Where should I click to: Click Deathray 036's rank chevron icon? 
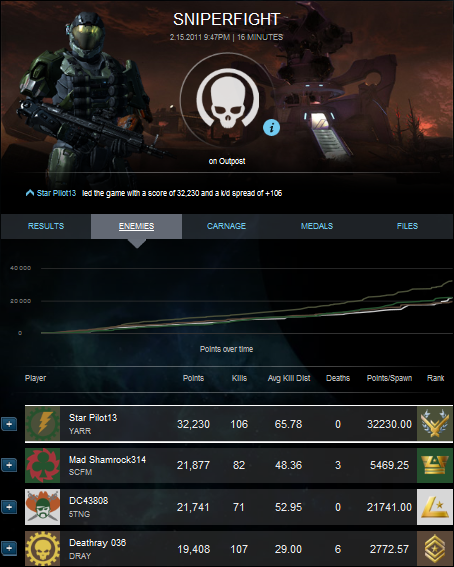(435, 549)
